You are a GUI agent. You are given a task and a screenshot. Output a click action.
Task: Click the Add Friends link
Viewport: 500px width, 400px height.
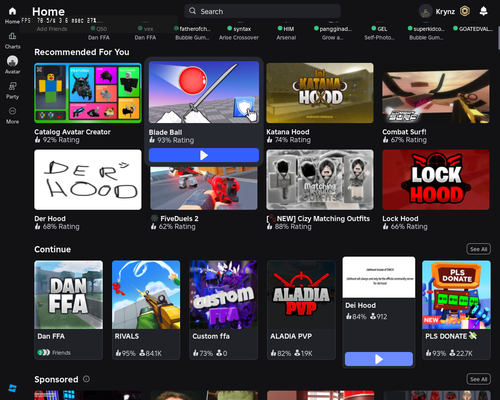click(52, 29)
